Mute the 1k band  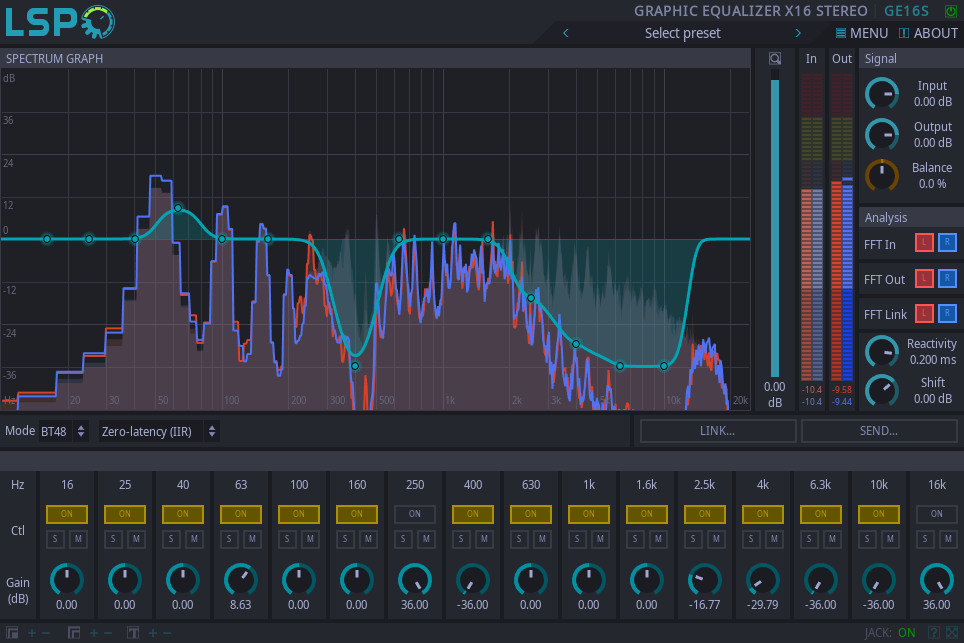[600, 540]
